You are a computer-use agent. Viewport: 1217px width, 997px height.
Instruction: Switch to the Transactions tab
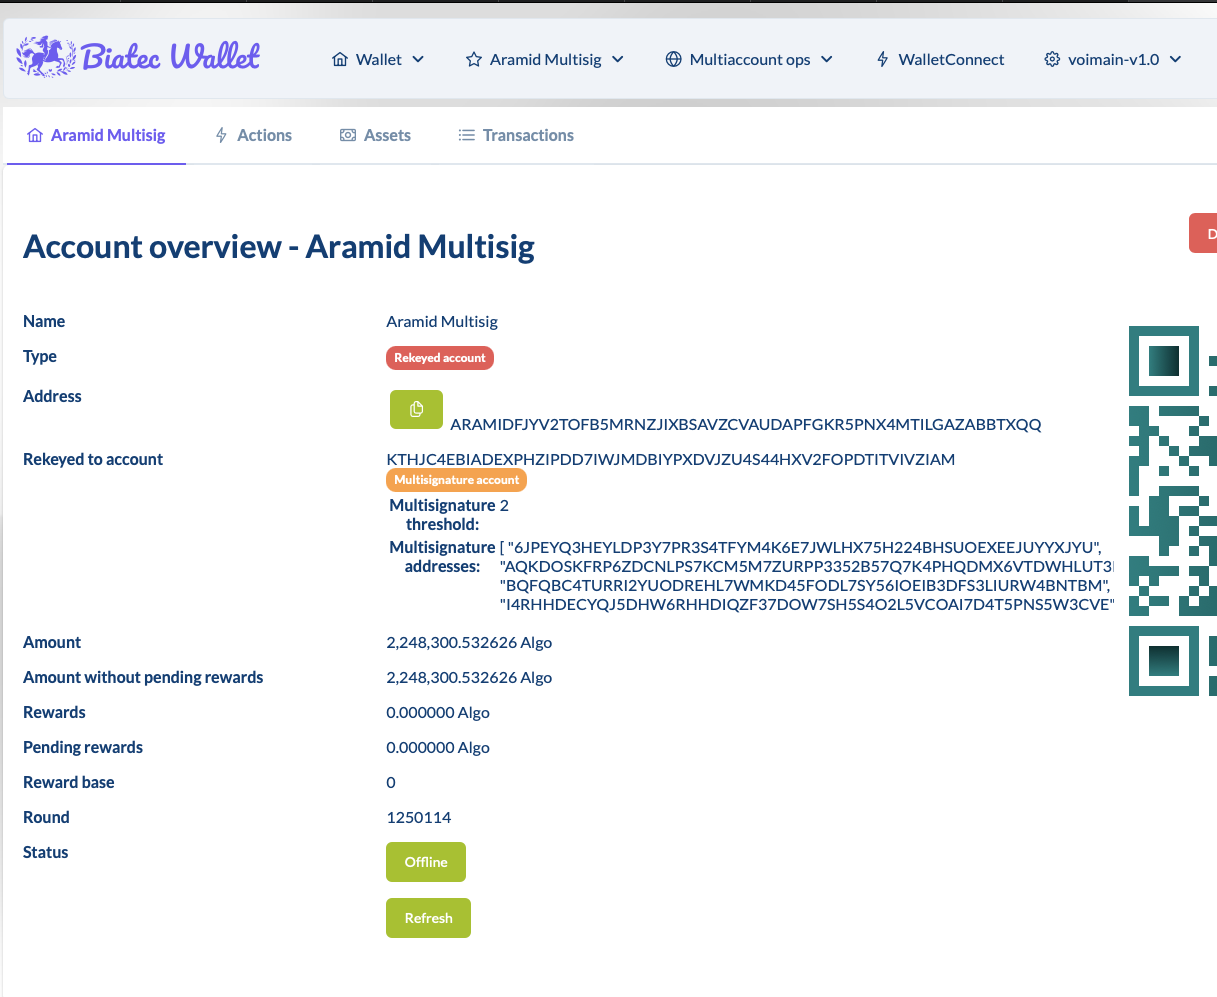pyautogui.click(x=527, y=134)
